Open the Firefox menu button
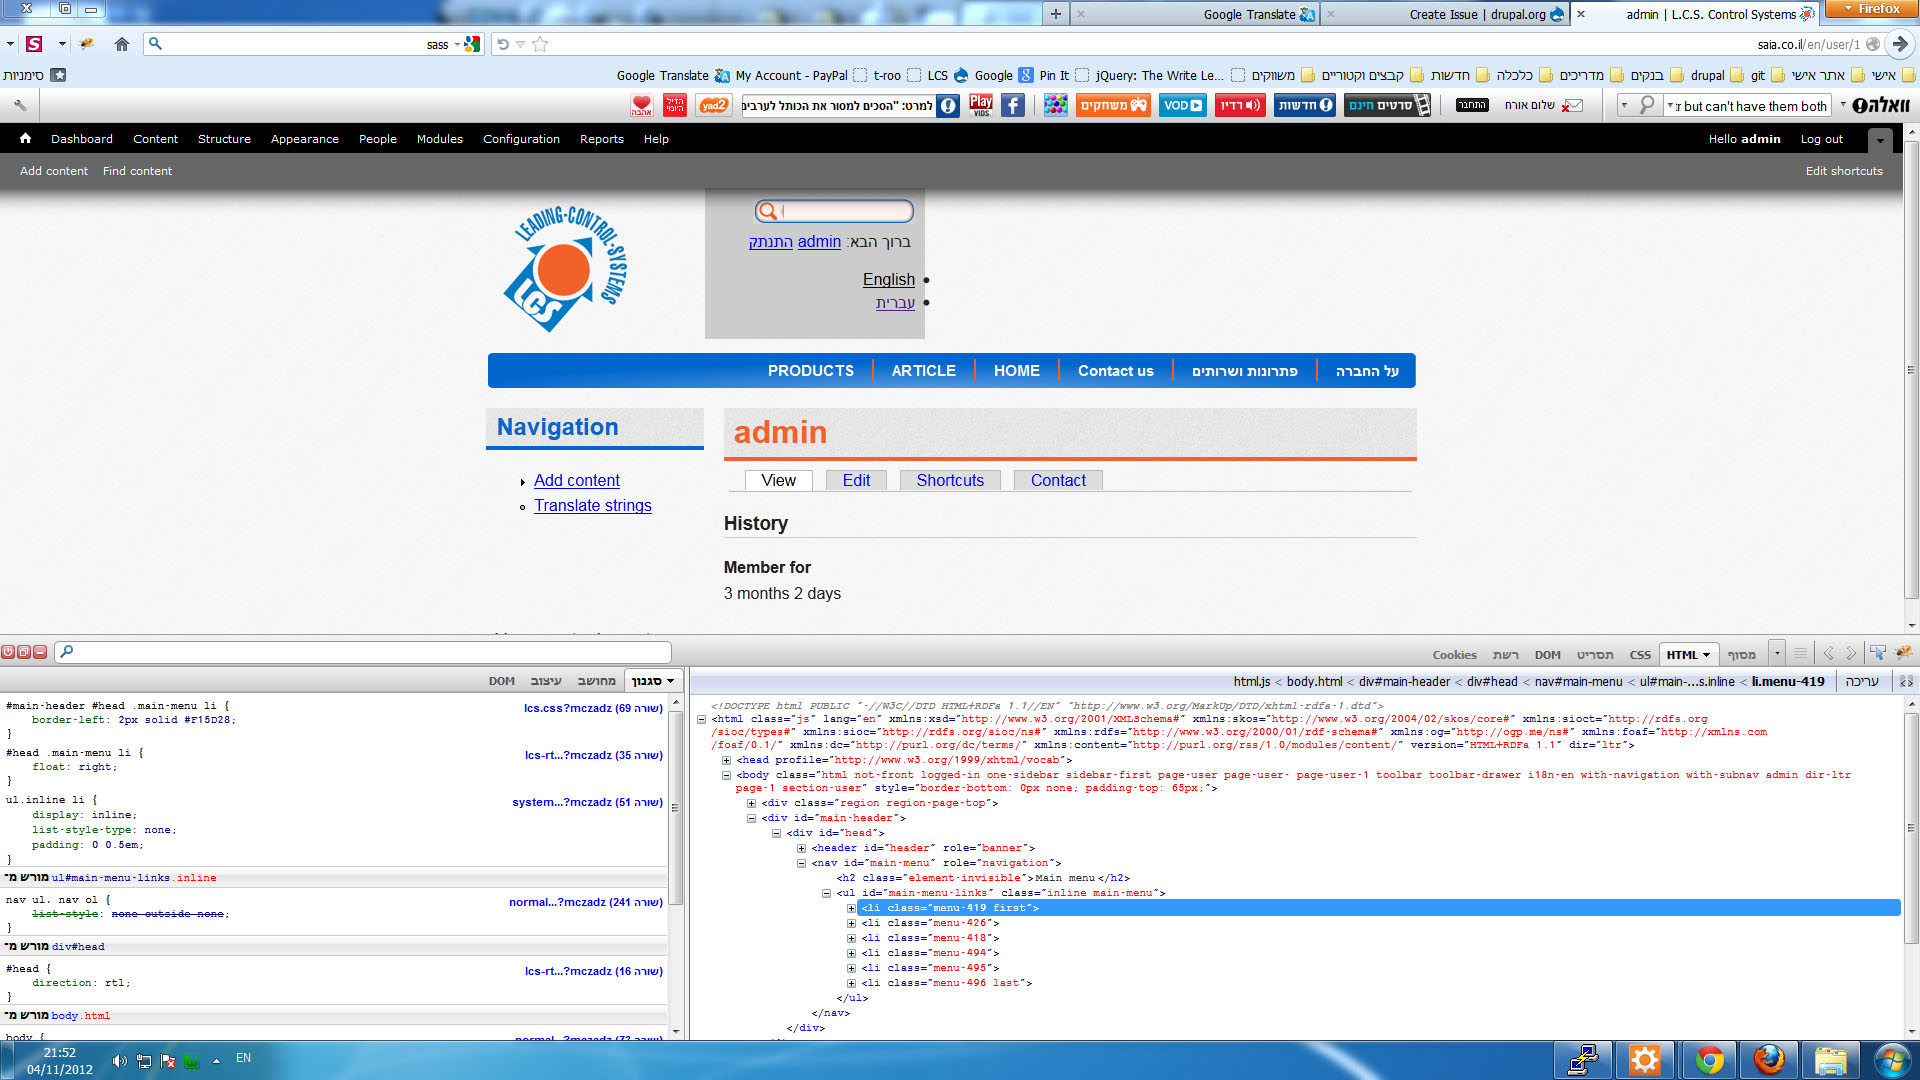This screenshot has height=1080, width=1920. 1872,9
